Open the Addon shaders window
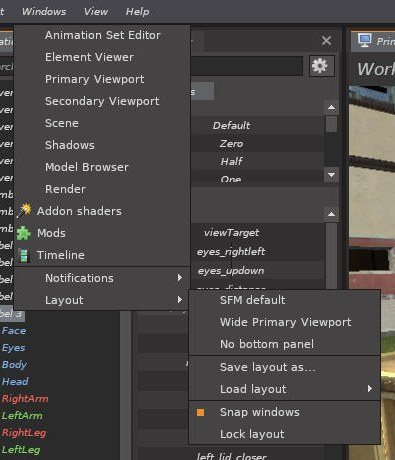395x460 pixels. [x=102, y=211]
